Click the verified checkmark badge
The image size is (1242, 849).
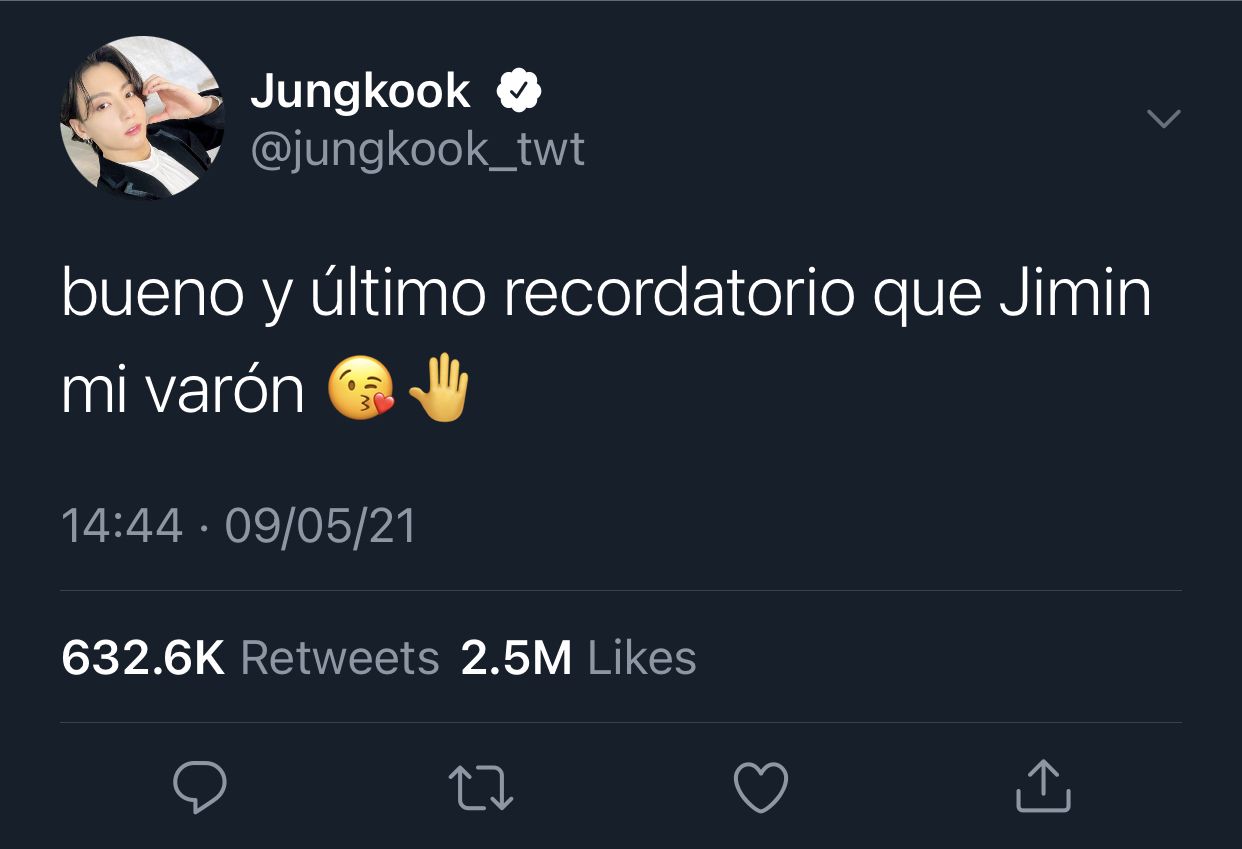pyautogui.click(x=519, y=92)
